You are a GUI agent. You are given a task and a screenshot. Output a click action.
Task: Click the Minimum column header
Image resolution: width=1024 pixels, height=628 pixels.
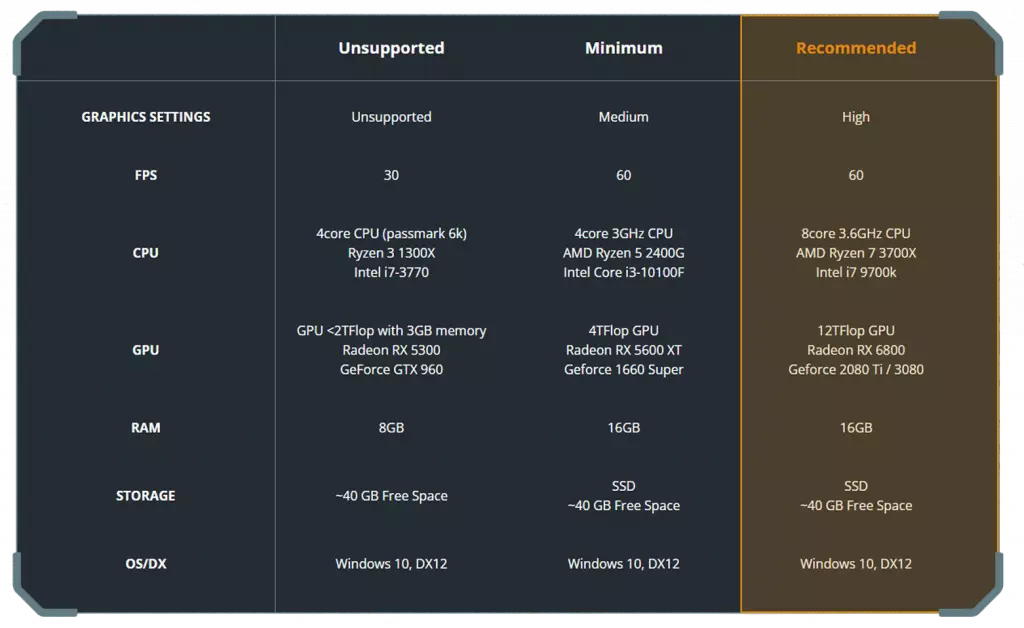tap(623, 48)
